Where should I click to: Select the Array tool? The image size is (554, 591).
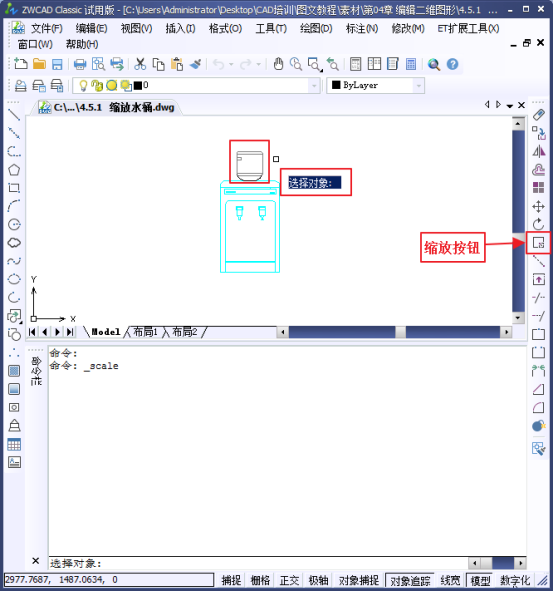[x=539, y=187]
